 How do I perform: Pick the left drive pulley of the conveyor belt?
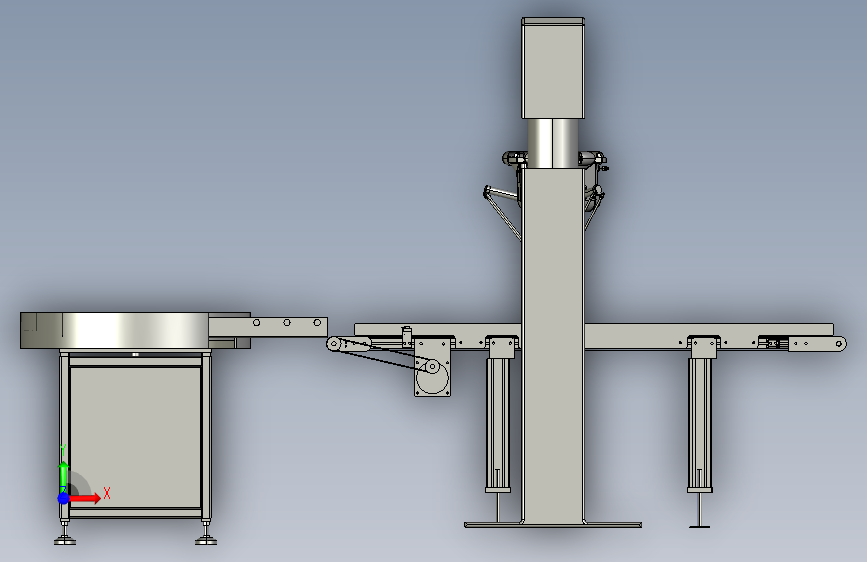pyautogui.click(x=333, y=344)
